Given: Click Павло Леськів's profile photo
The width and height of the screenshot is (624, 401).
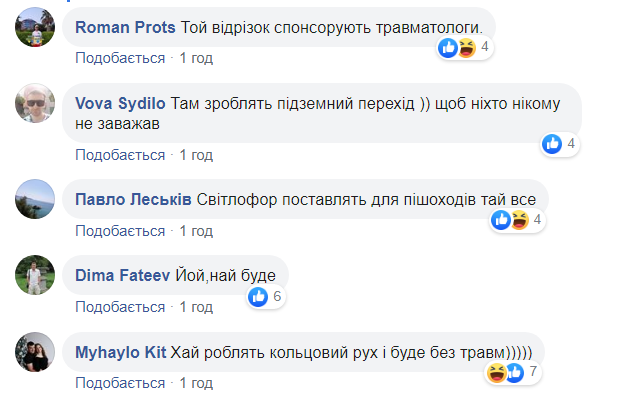Looking at the screenshot, I should pos(37,200).
